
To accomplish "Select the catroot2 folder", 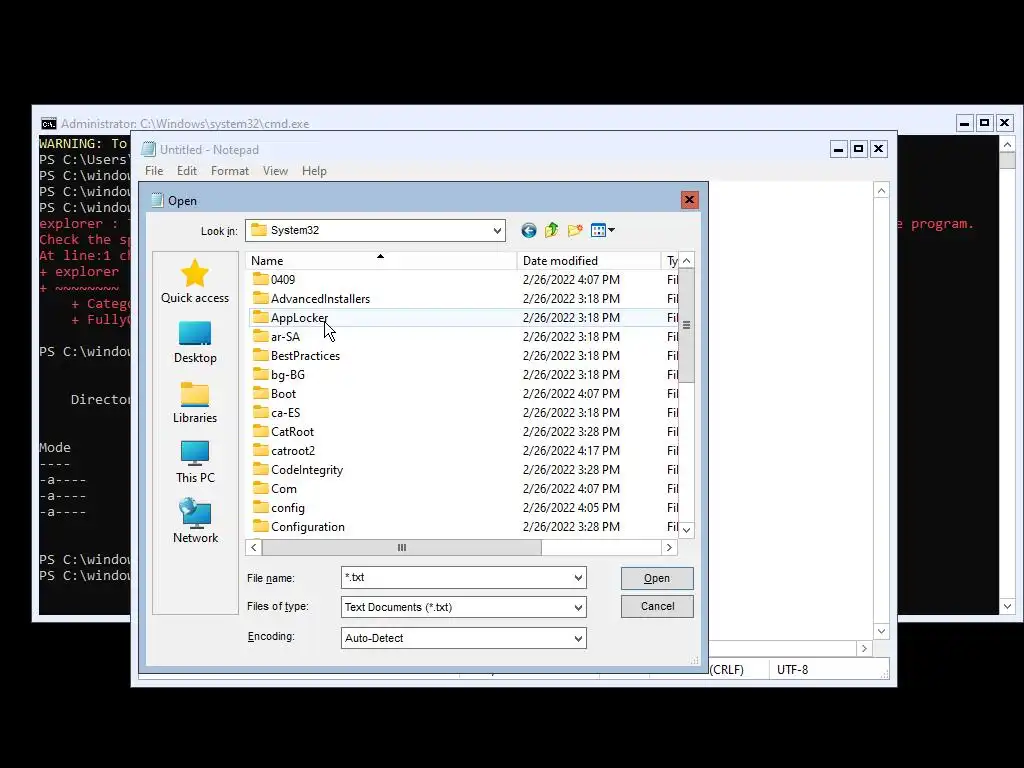I will click(293, 451).
